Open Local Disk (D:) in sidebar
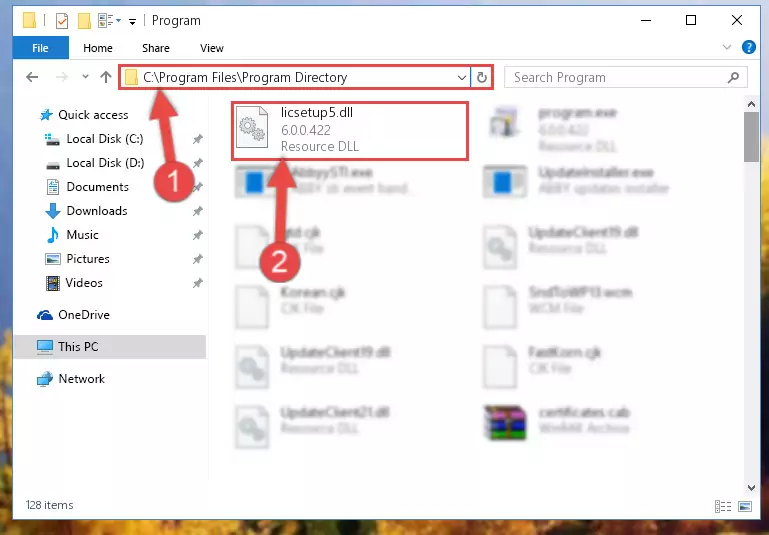 click(x=105, y=163)
